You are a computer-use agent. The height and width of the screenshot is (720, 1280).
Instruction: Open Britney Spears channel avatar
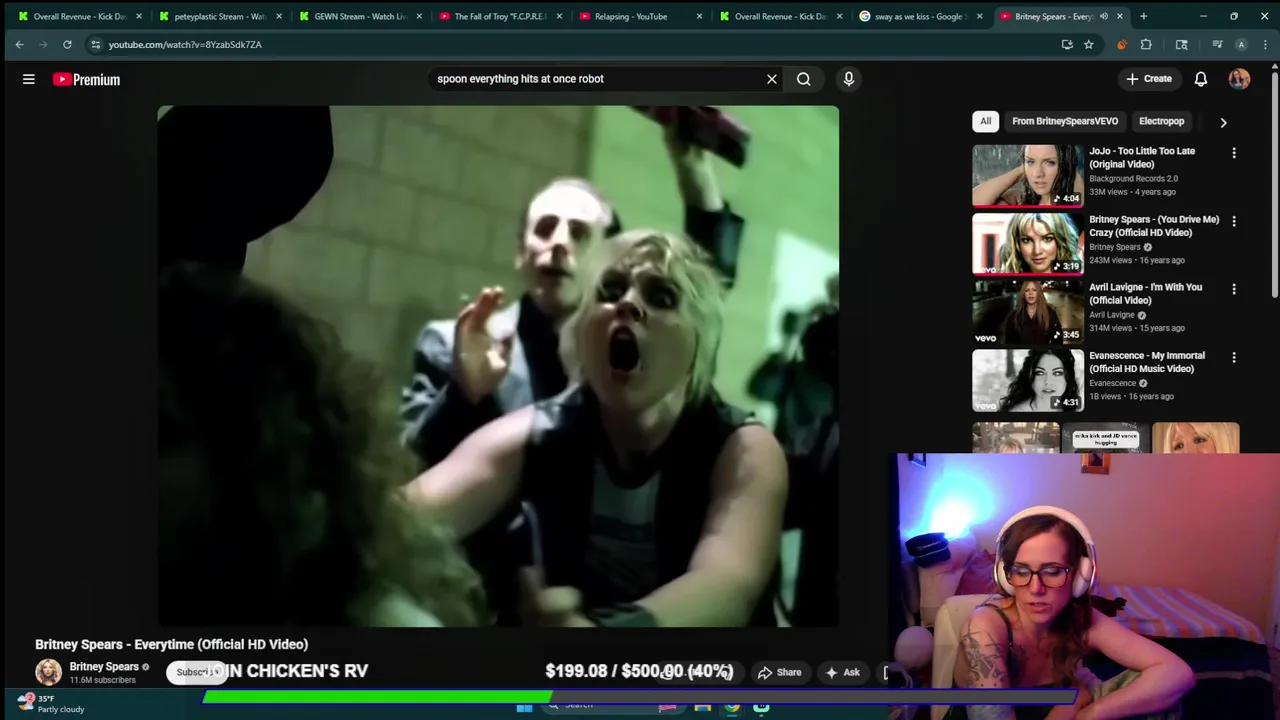(x=48, y=672)
